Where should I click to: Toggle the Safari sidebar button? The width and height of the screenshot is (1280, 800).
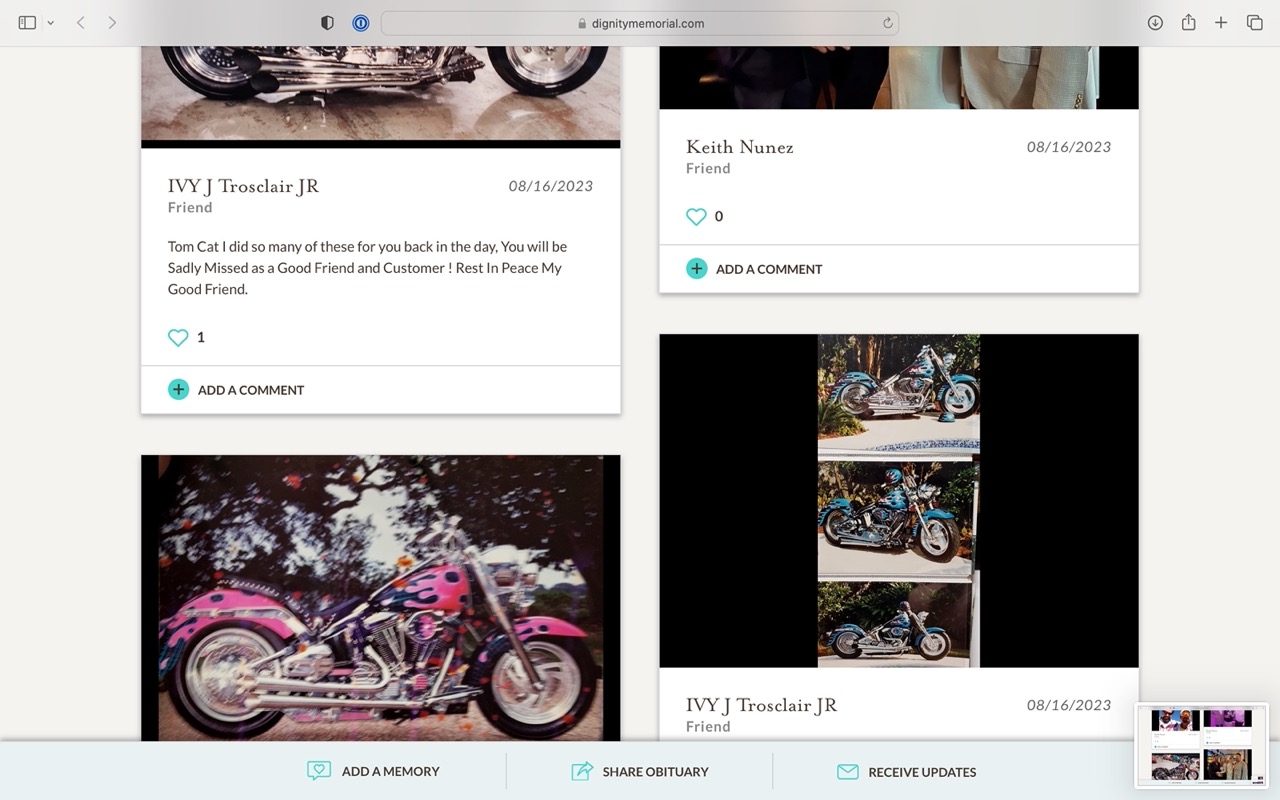click(x=27, y=22)
